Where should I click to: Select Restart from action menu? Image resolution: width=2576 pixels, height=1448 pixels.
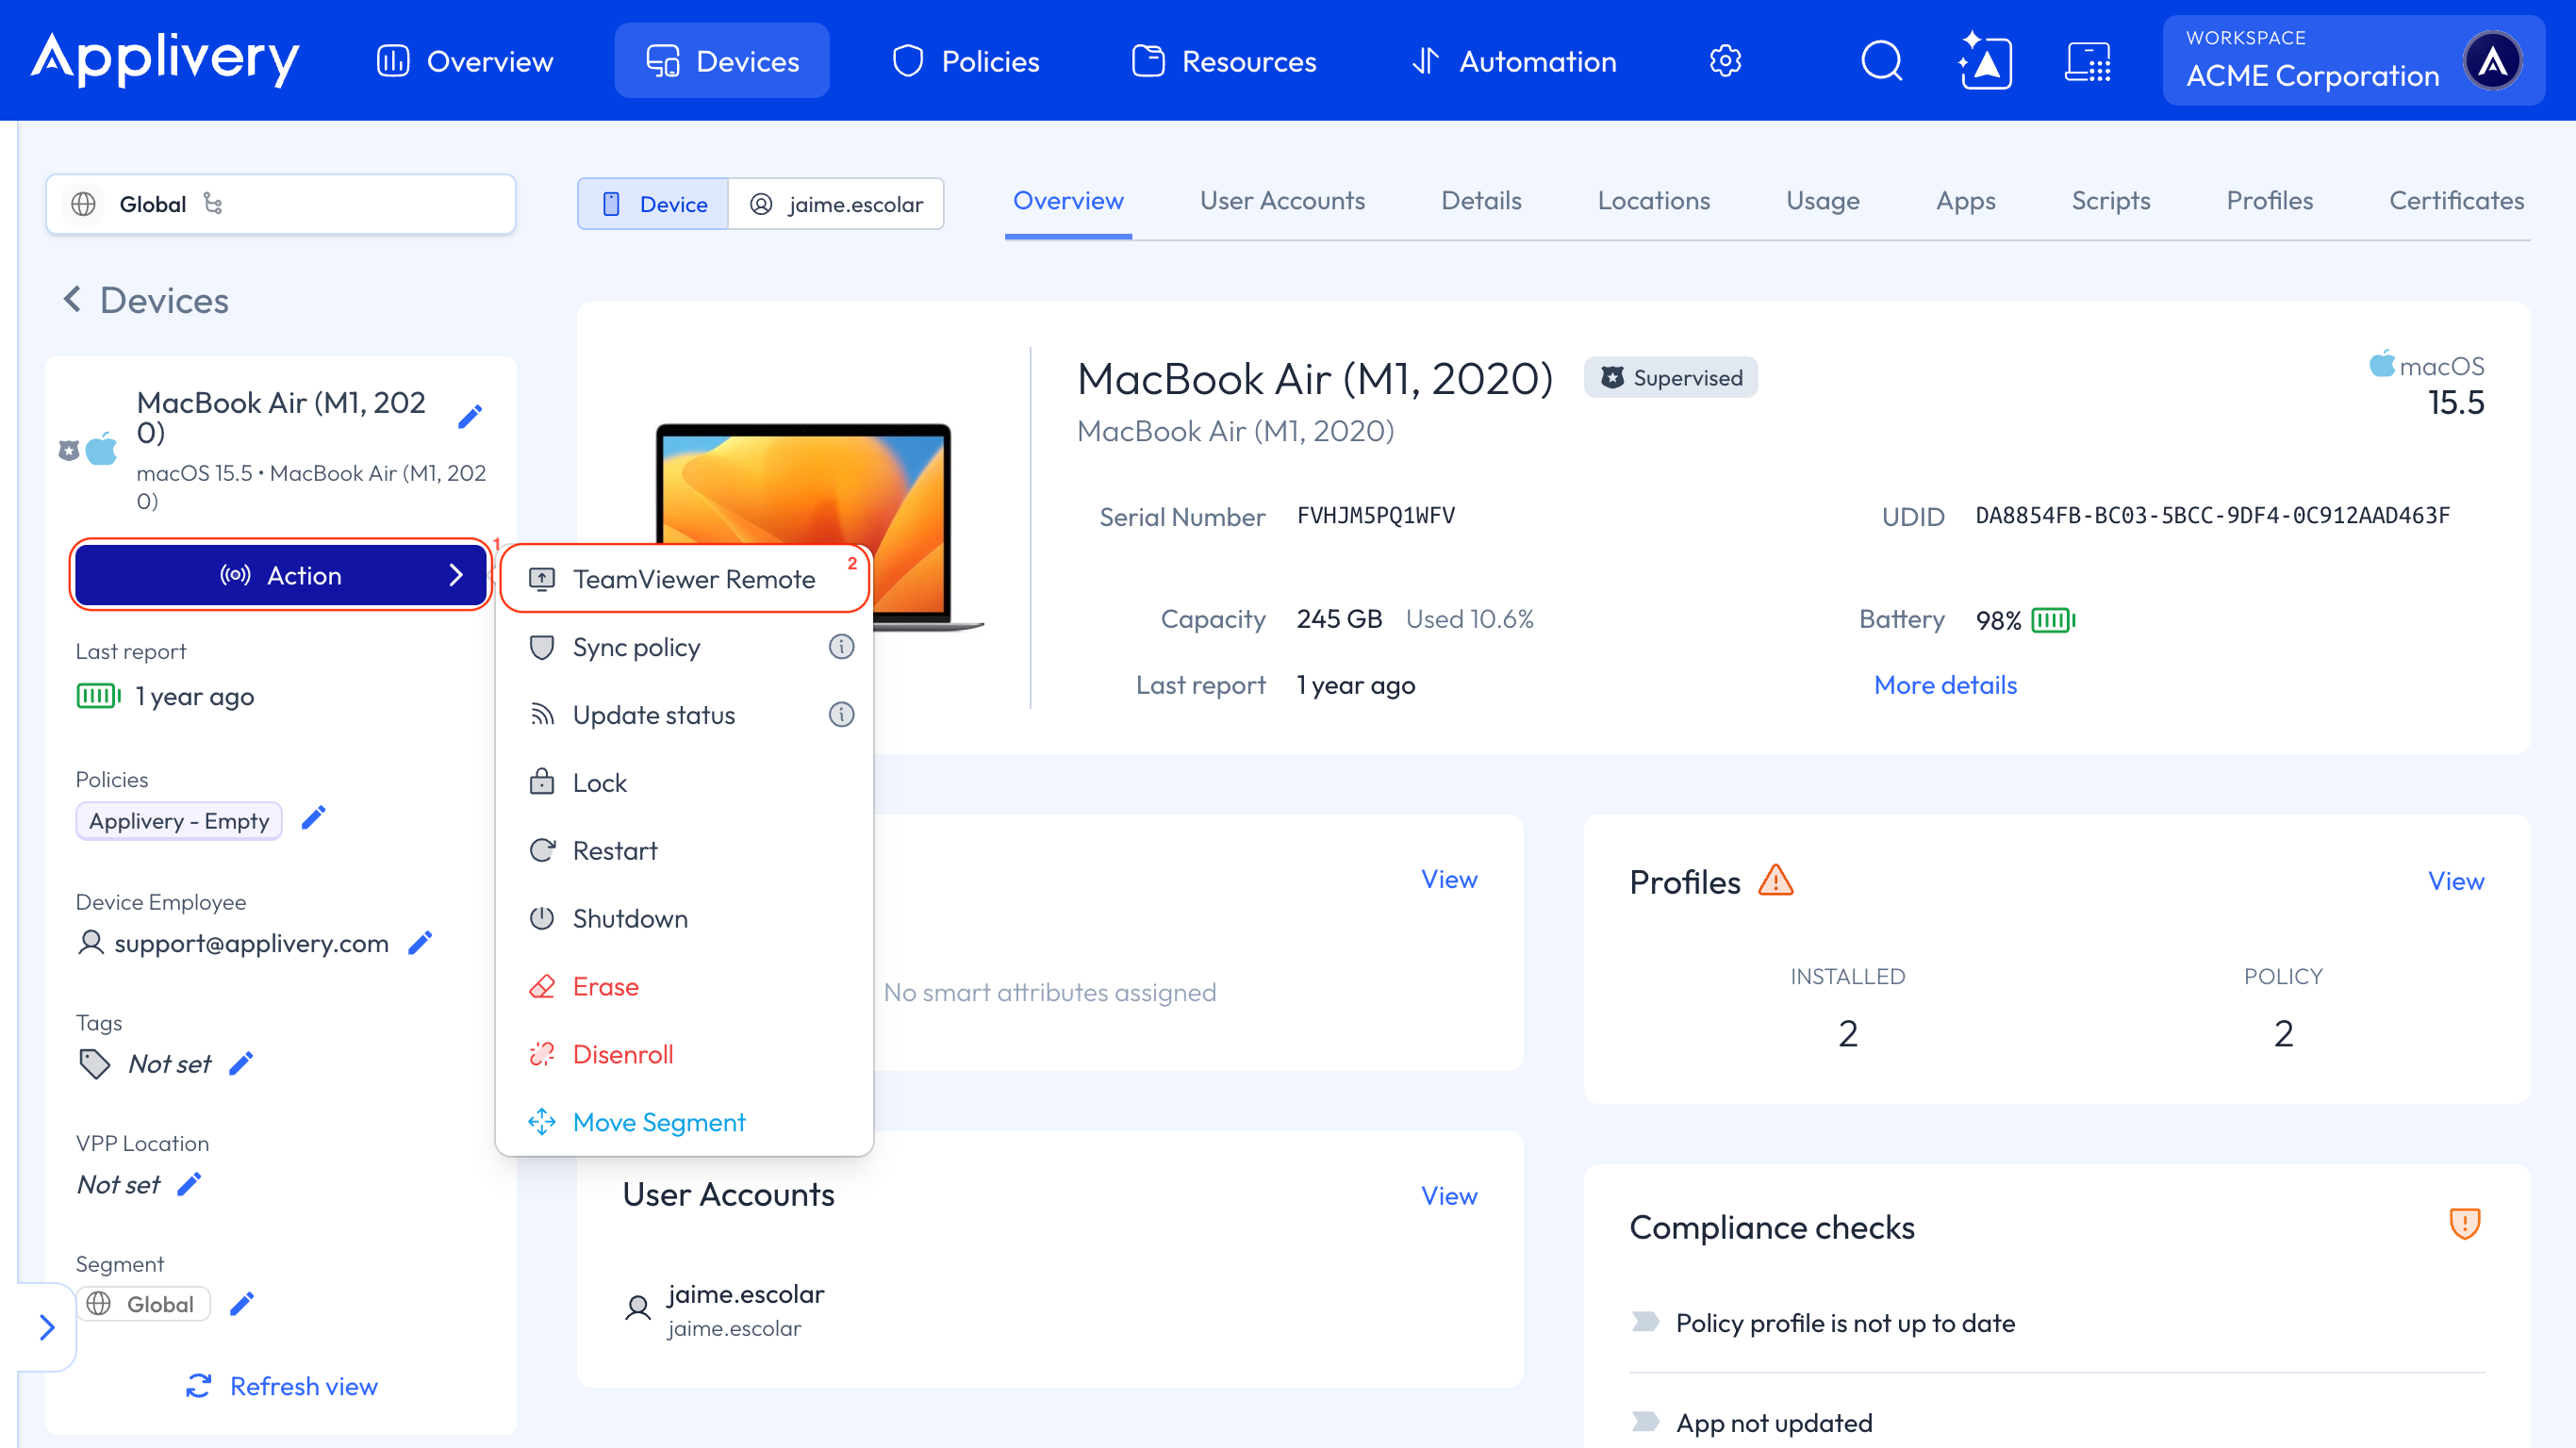tap(685, 851)
